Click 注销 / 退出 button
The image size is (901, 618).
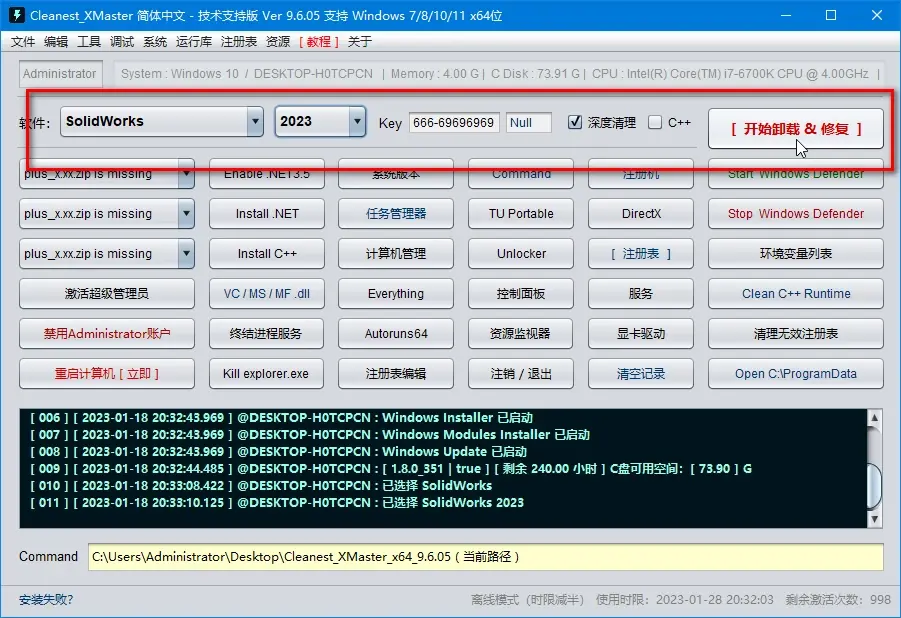pos(521,374)
